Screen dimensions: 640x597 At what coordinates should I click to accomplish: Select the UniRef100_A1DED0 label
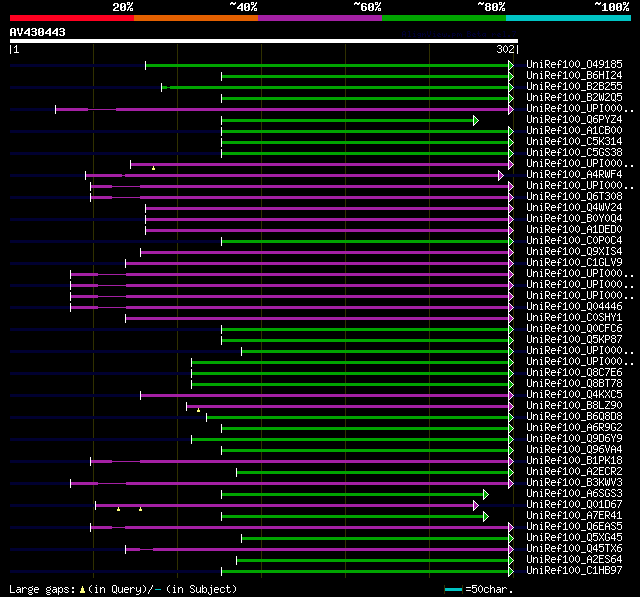coord(574,230)
